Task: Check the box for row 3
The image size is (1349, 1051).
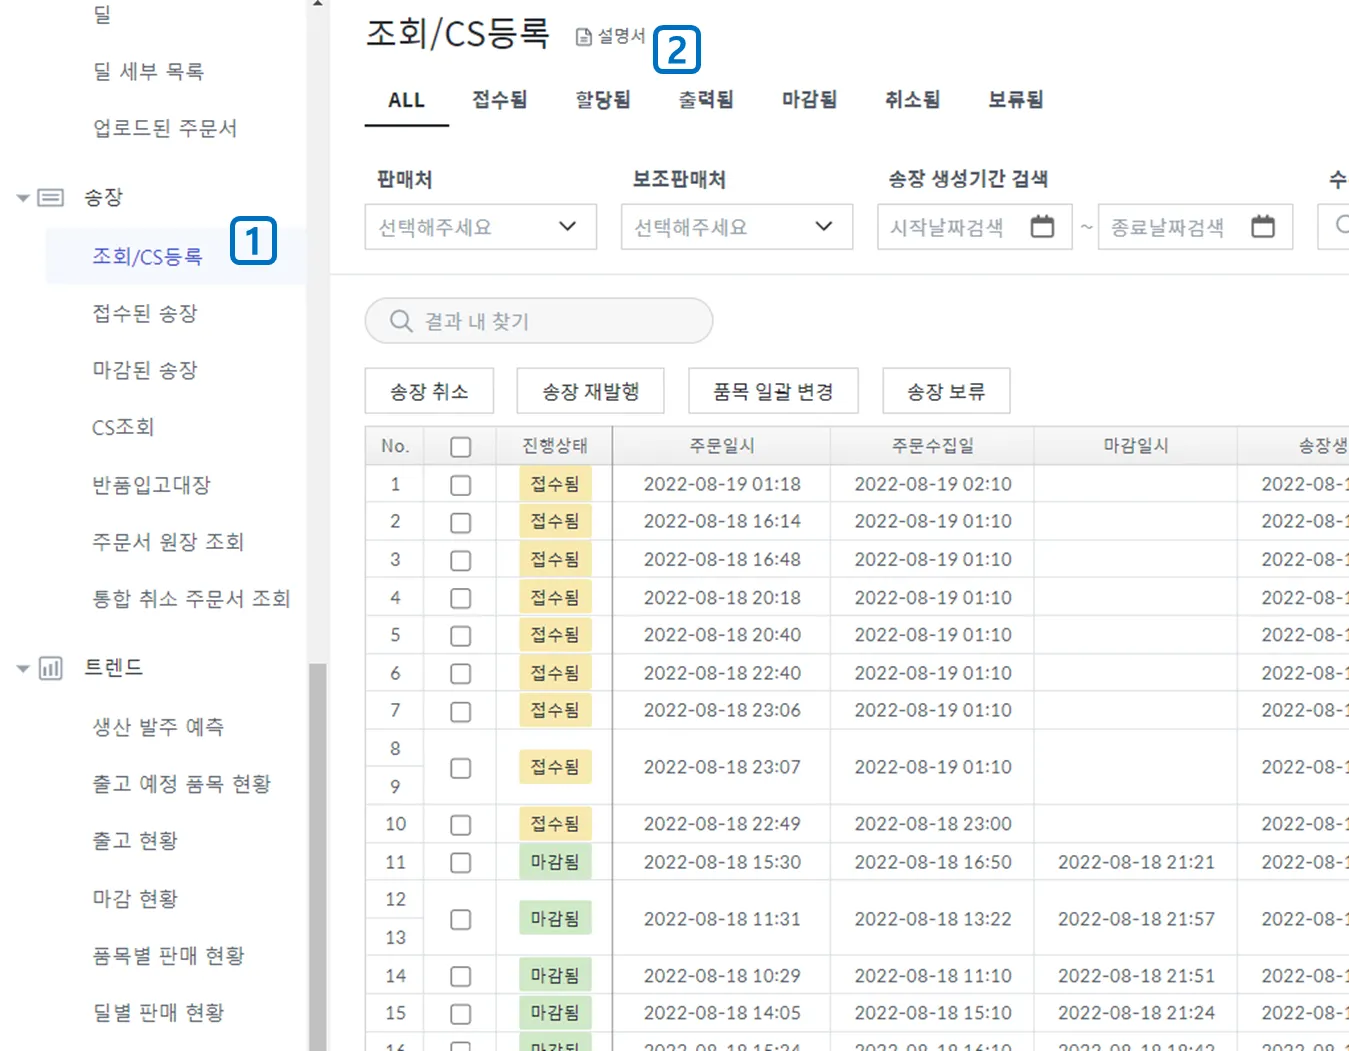Action: (x=461, y=560)
